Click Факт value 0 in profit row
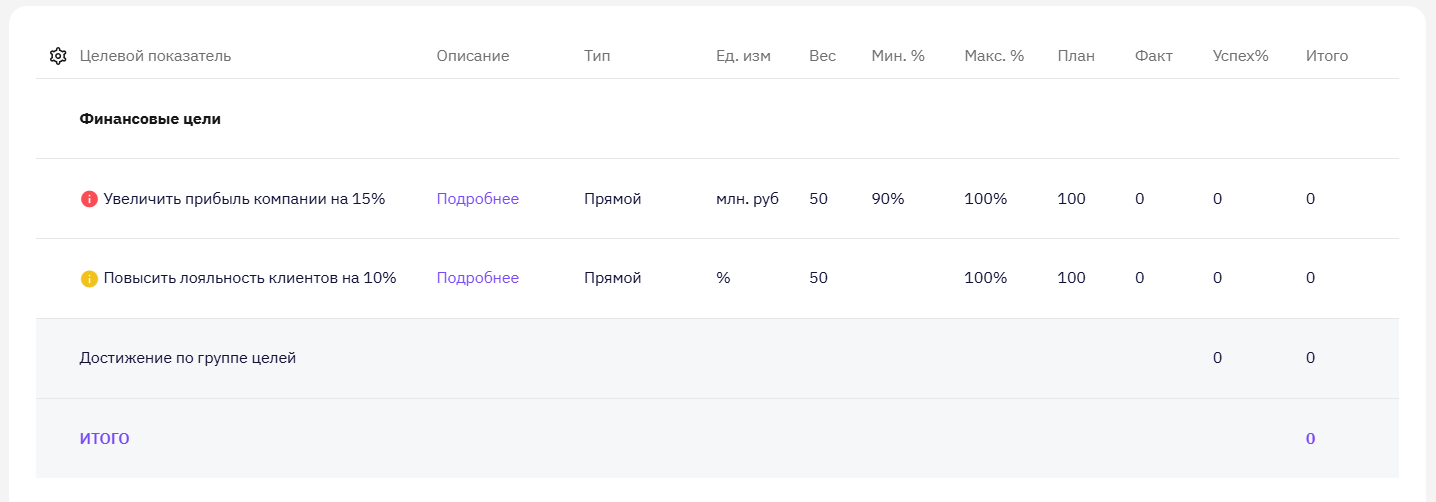Image resolution: width=1436 pixels, height=502 pixels. pyautogui.click(x=1140, y=199)
